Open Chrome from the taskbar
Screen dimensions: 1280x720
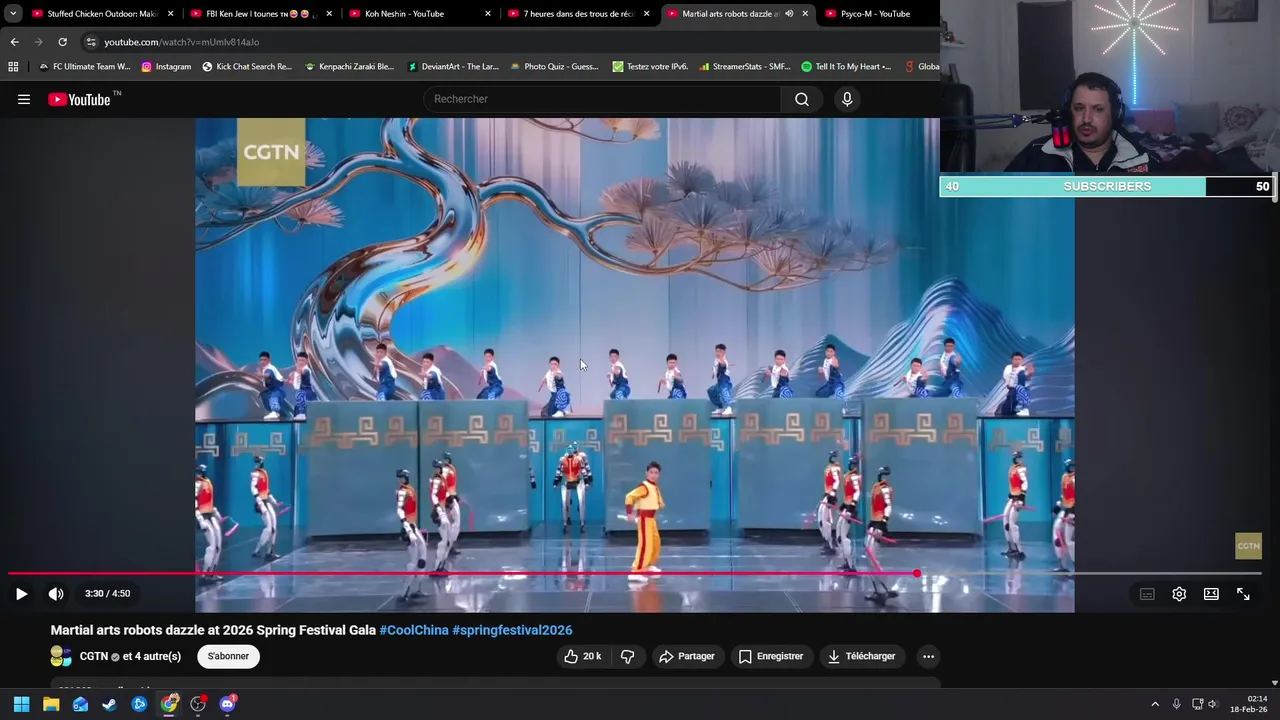click(169, 704)
